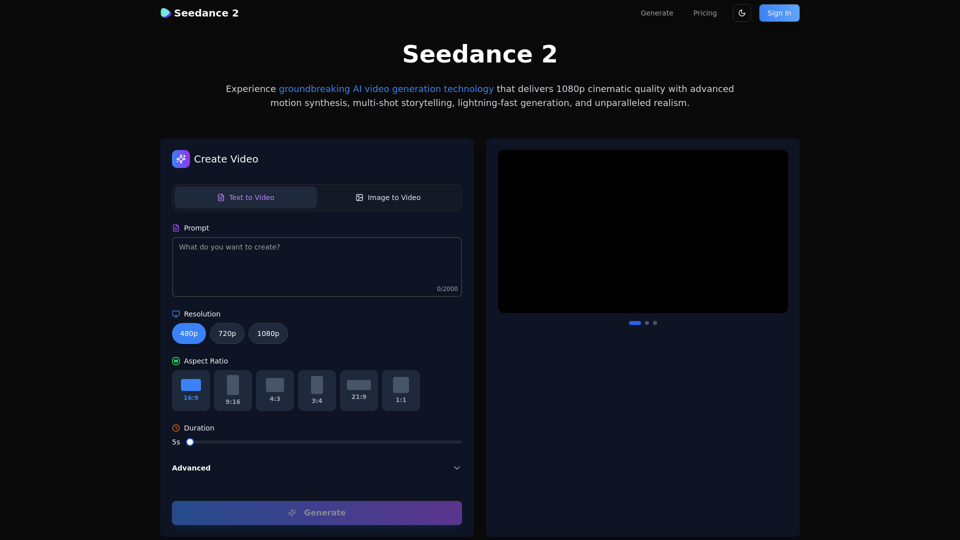
Task: Open groundbreaking AI video generation technology link
Action: [386, 89]
